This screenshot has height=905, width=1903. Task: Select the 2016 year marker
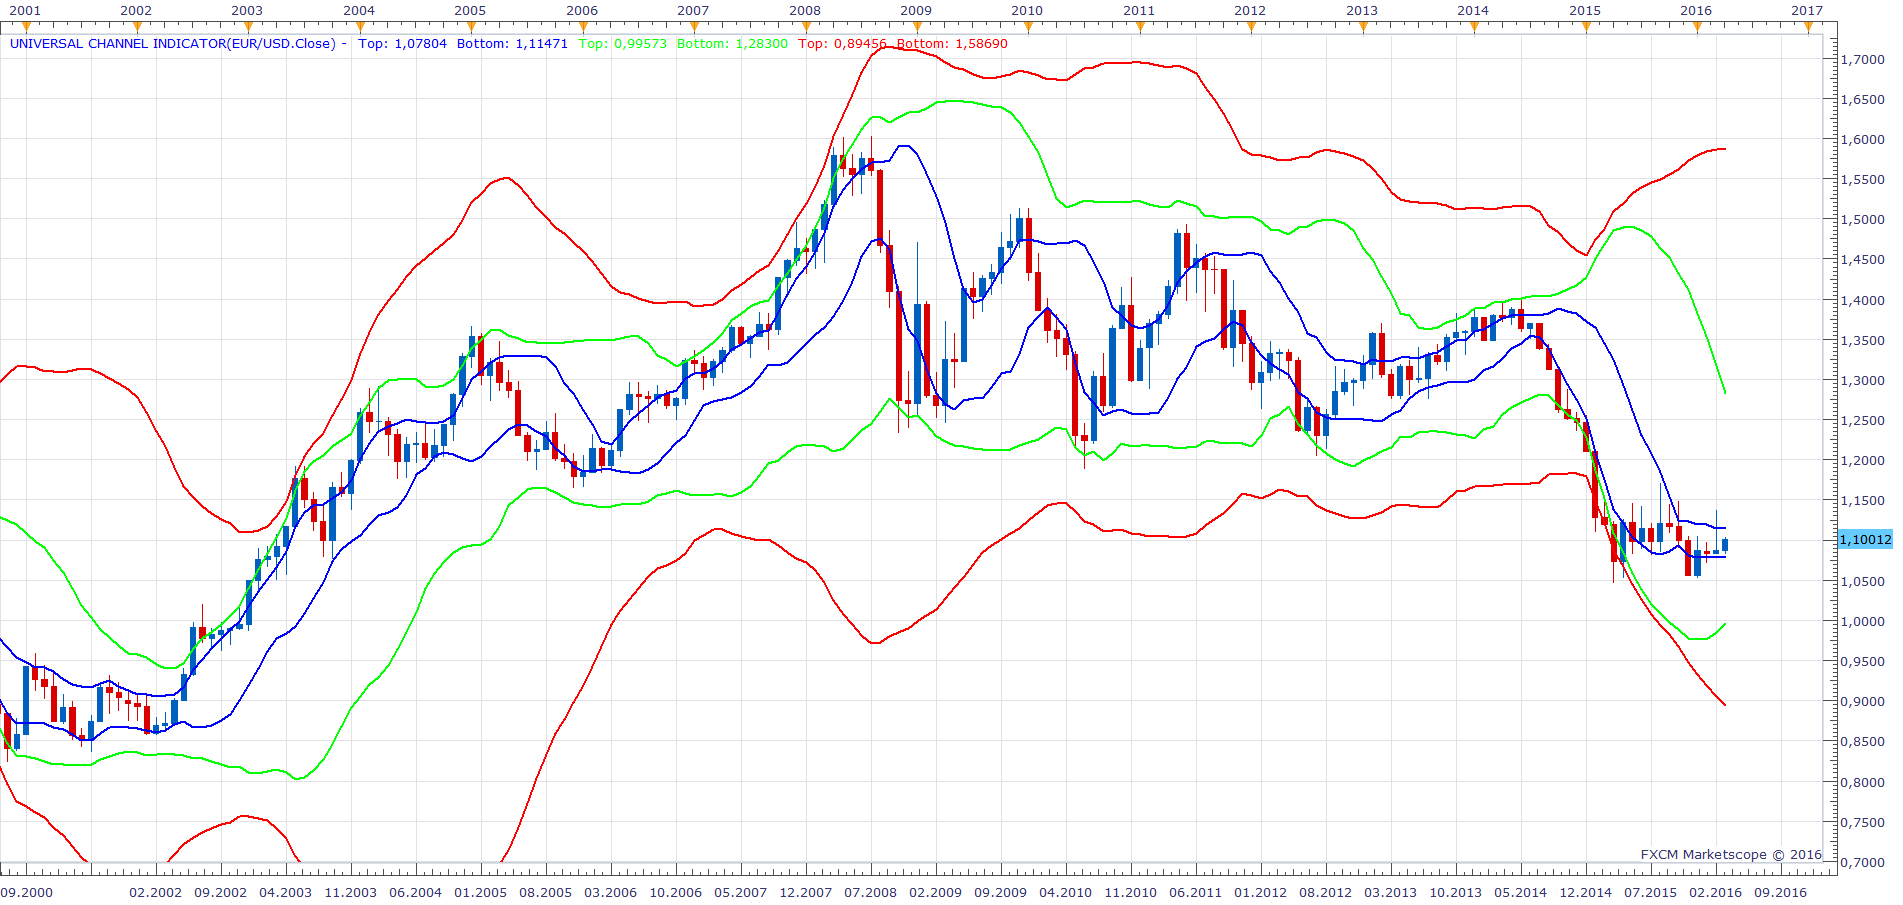pos(1697,27)
